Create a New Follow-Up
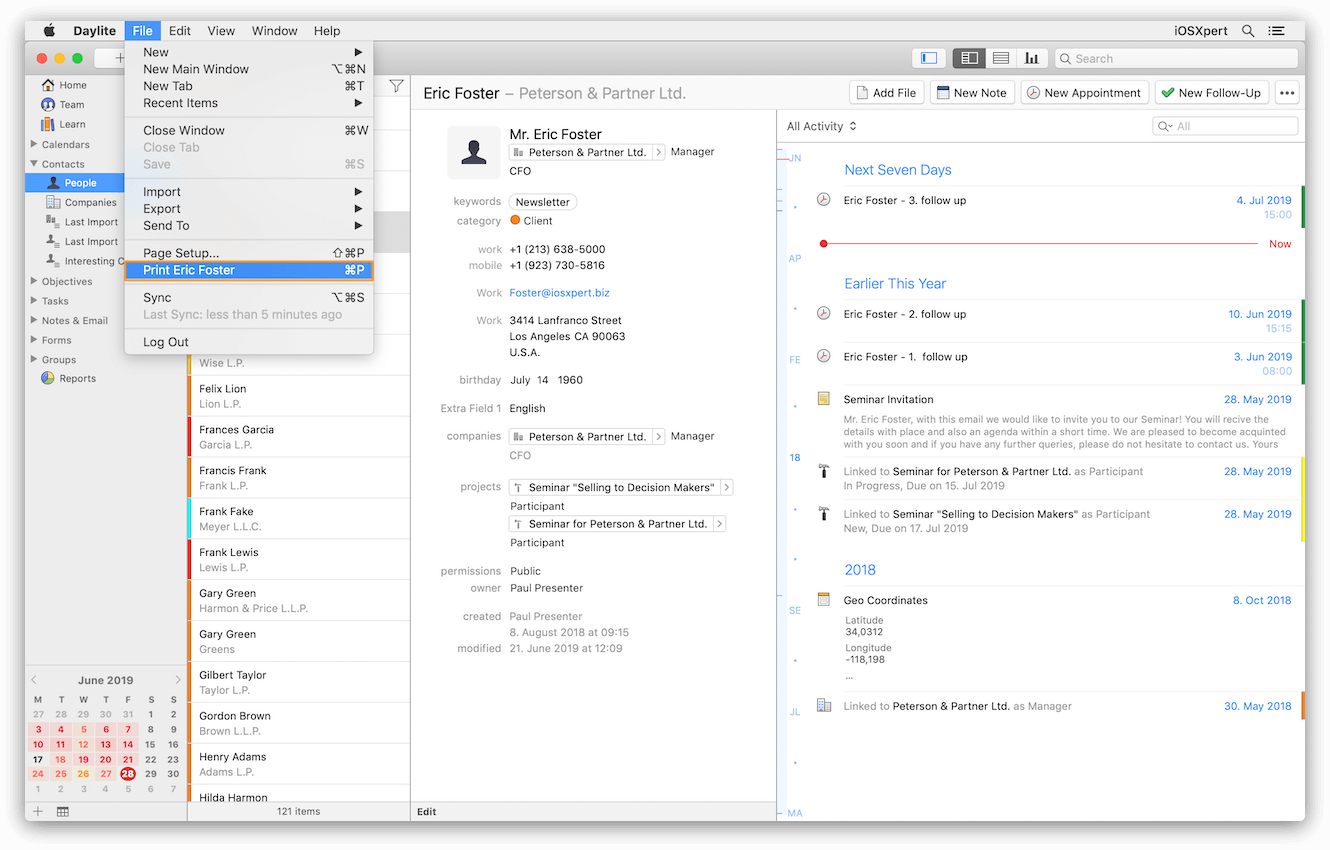This screenshot has height=850, width=1330. (1211, 92)
